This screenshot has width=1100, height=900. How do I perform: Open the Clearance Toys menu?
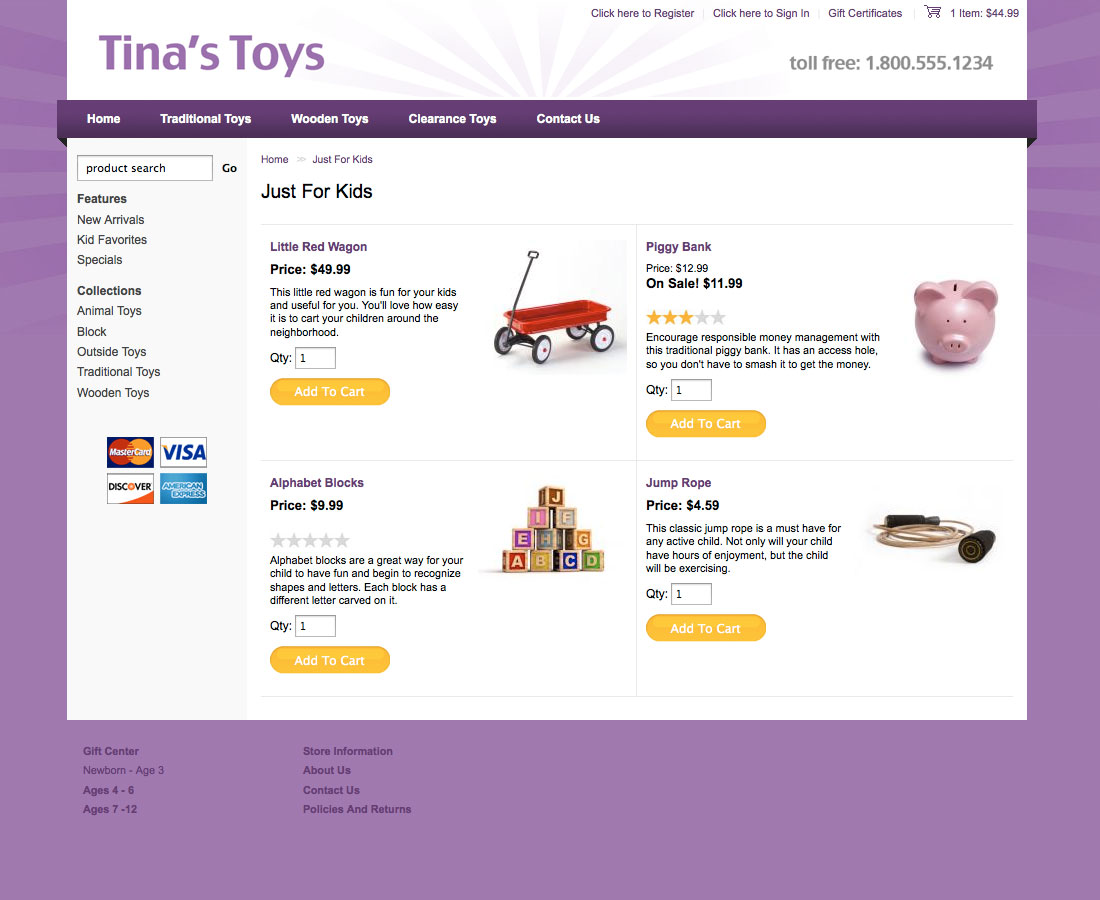452,119
